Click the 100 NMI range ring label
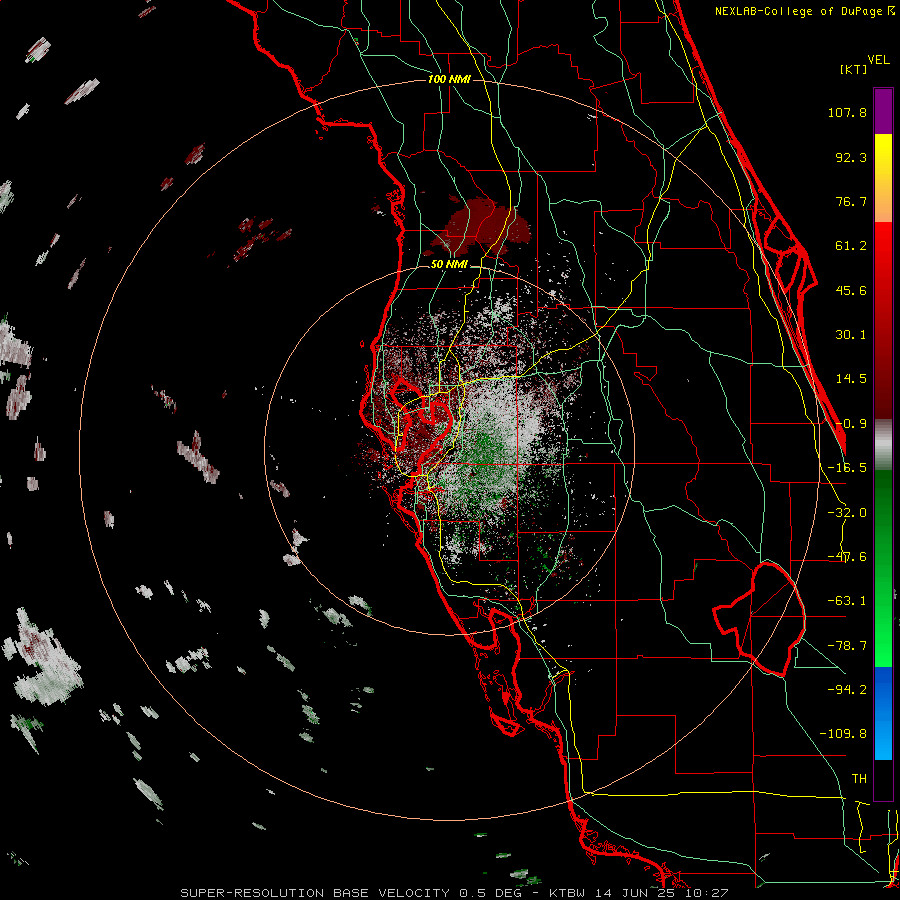900x900 pixels. [449, 79]
